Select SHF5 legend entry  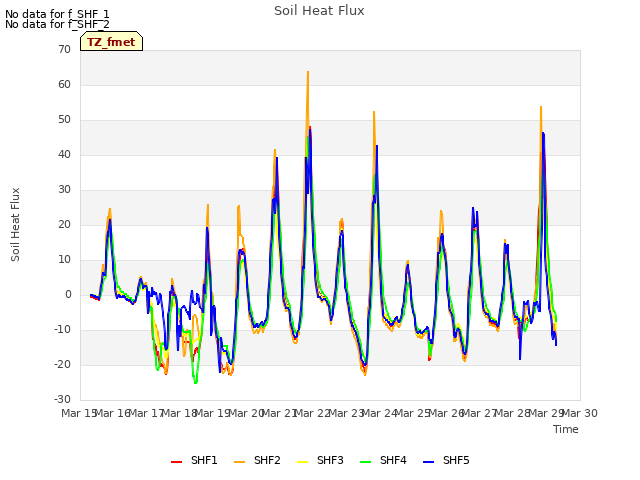[446, 460]
